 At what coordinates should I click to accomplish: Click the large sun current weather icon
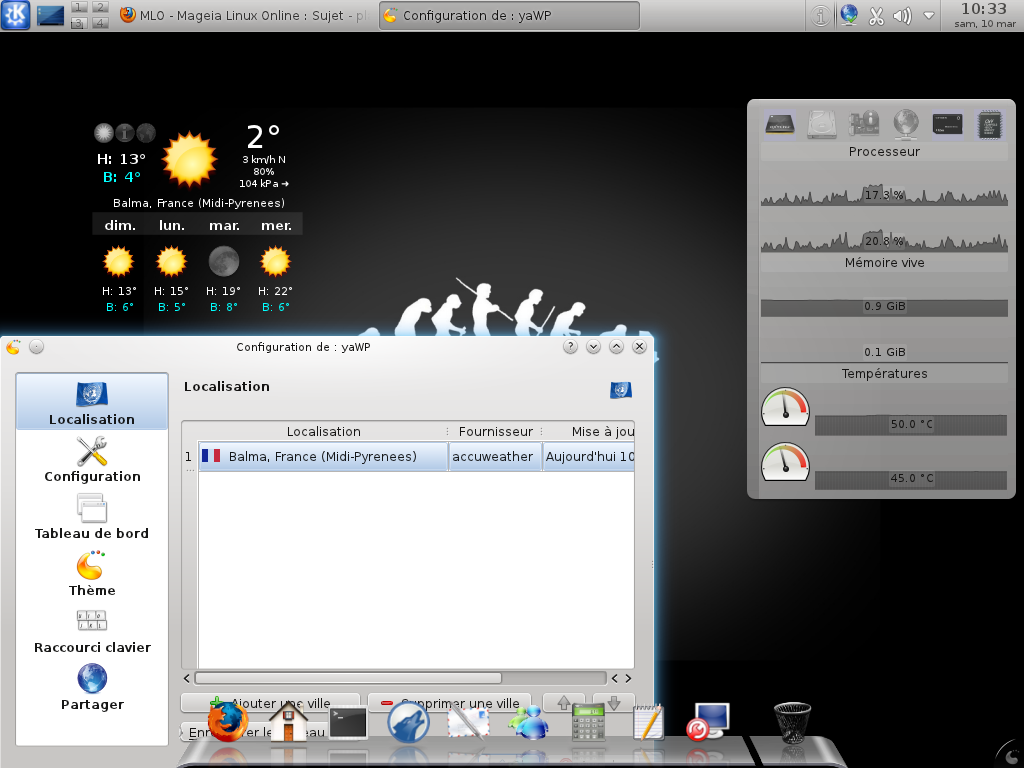pyautogui.click(x=189, y=159)
